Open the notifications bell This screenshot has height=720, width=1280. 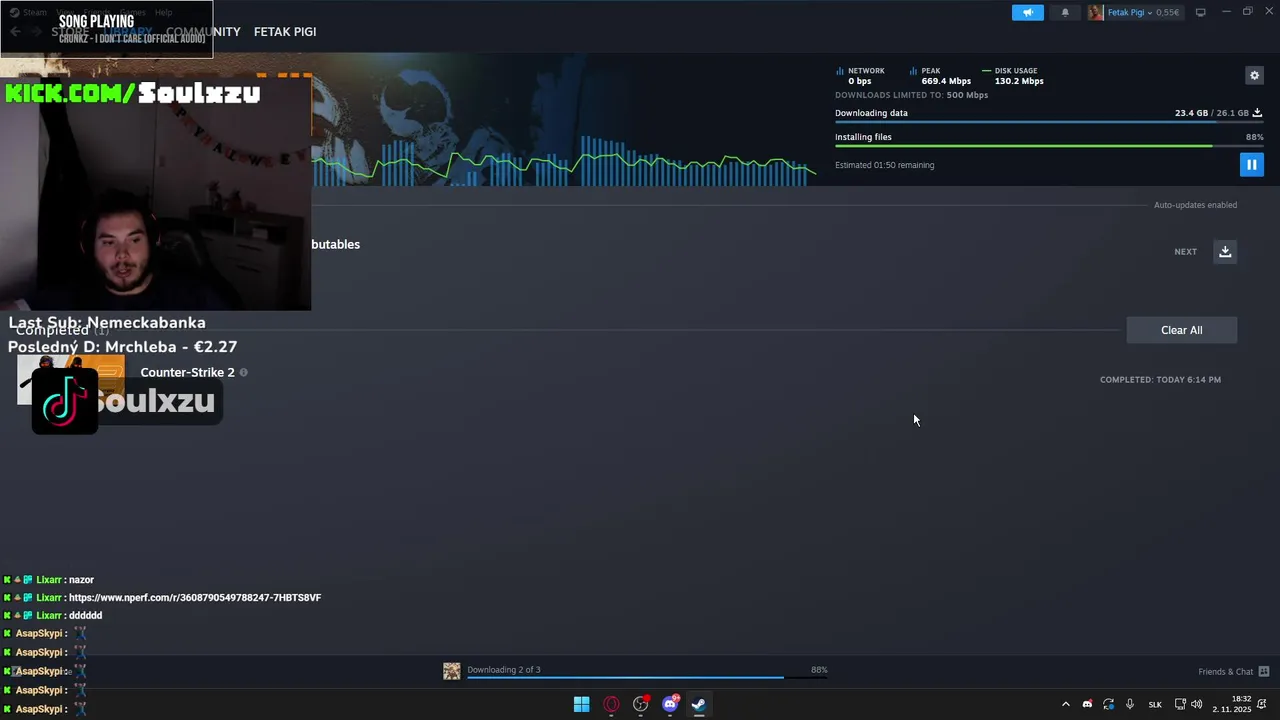[x=1065, y=12]
